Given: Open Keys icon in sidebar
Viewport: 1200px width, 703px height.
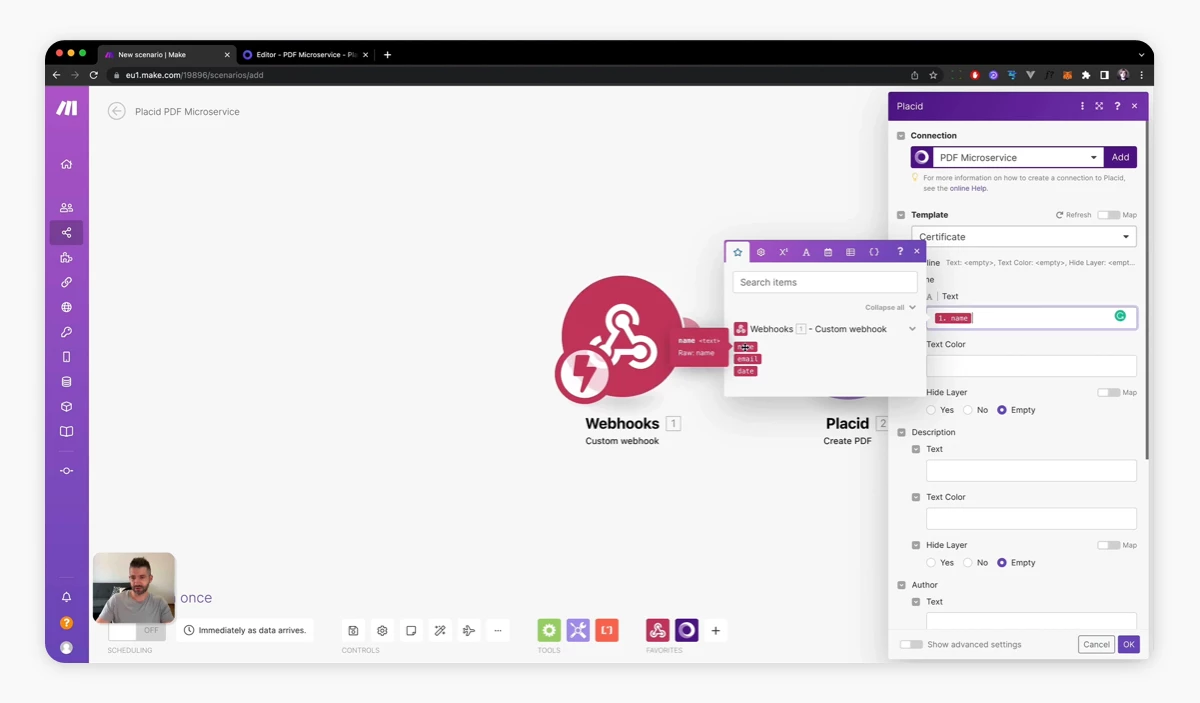Looking at the screenshot, I should pyautogui.click(x=66, y=332).
